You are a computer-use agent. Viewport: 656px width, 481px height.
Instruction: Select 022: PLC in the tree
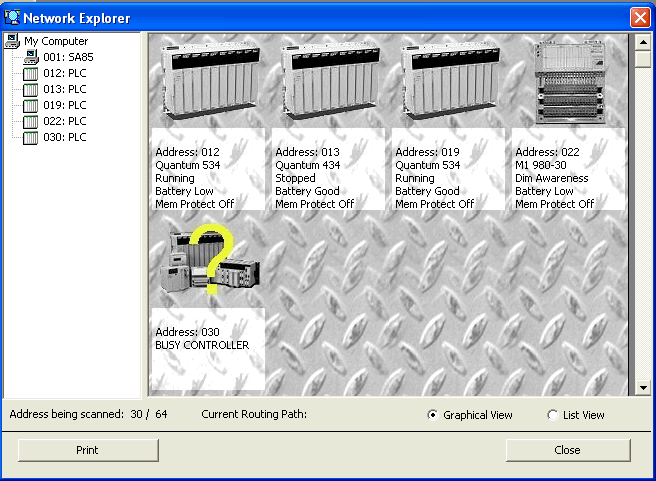tap(65, 121)
